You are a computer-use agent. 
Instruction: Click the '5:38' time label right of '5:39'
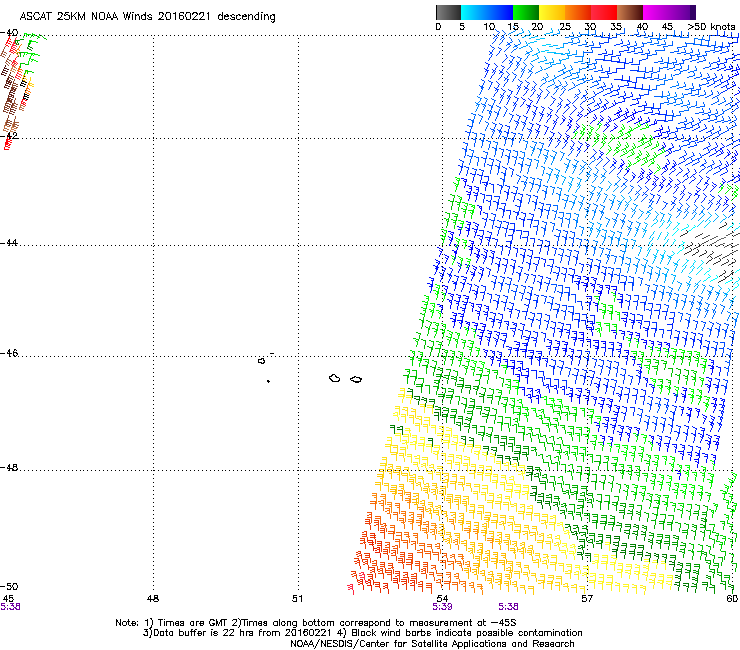tap(508, 607)
